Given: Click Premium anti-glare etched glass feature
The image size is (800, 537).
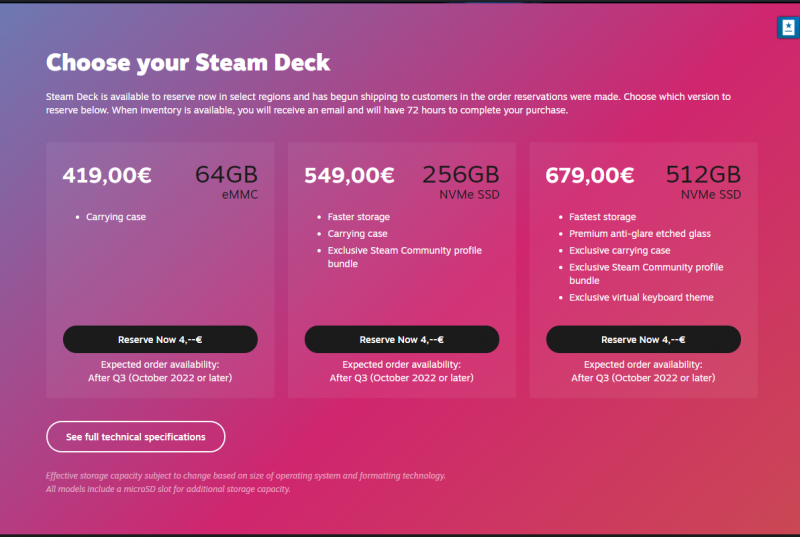Looking at the screenshot, I should click(x=640, y=234).
